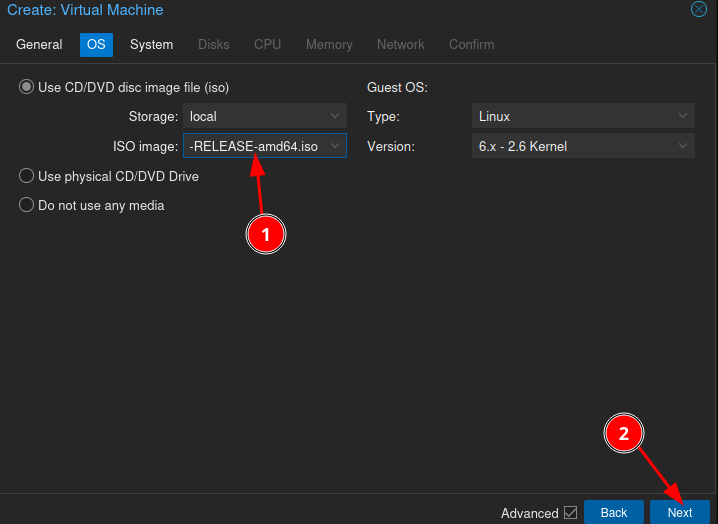Select the OS tab

(97, 45)
